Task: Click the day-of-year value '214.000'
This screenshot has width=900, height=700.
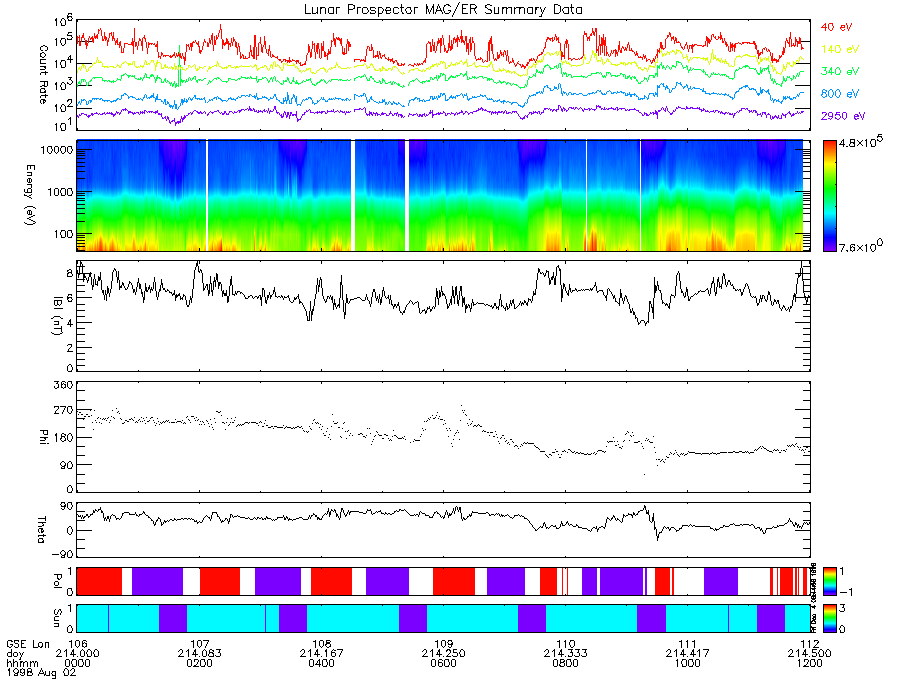Action: point(77,654)
